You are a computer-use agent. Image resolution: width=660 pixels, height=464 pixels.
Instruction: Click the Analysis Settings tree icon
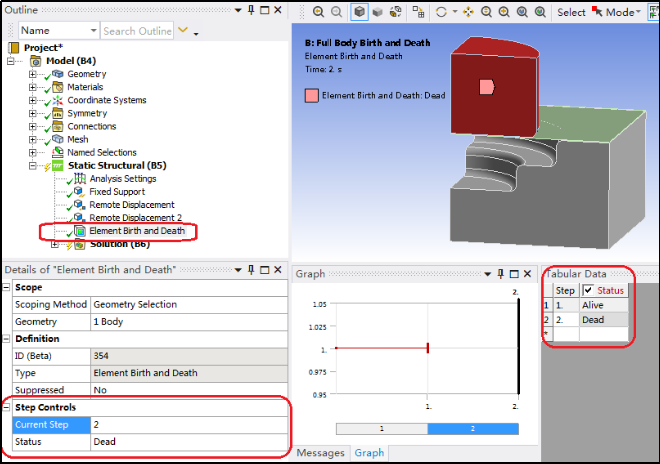81,179
